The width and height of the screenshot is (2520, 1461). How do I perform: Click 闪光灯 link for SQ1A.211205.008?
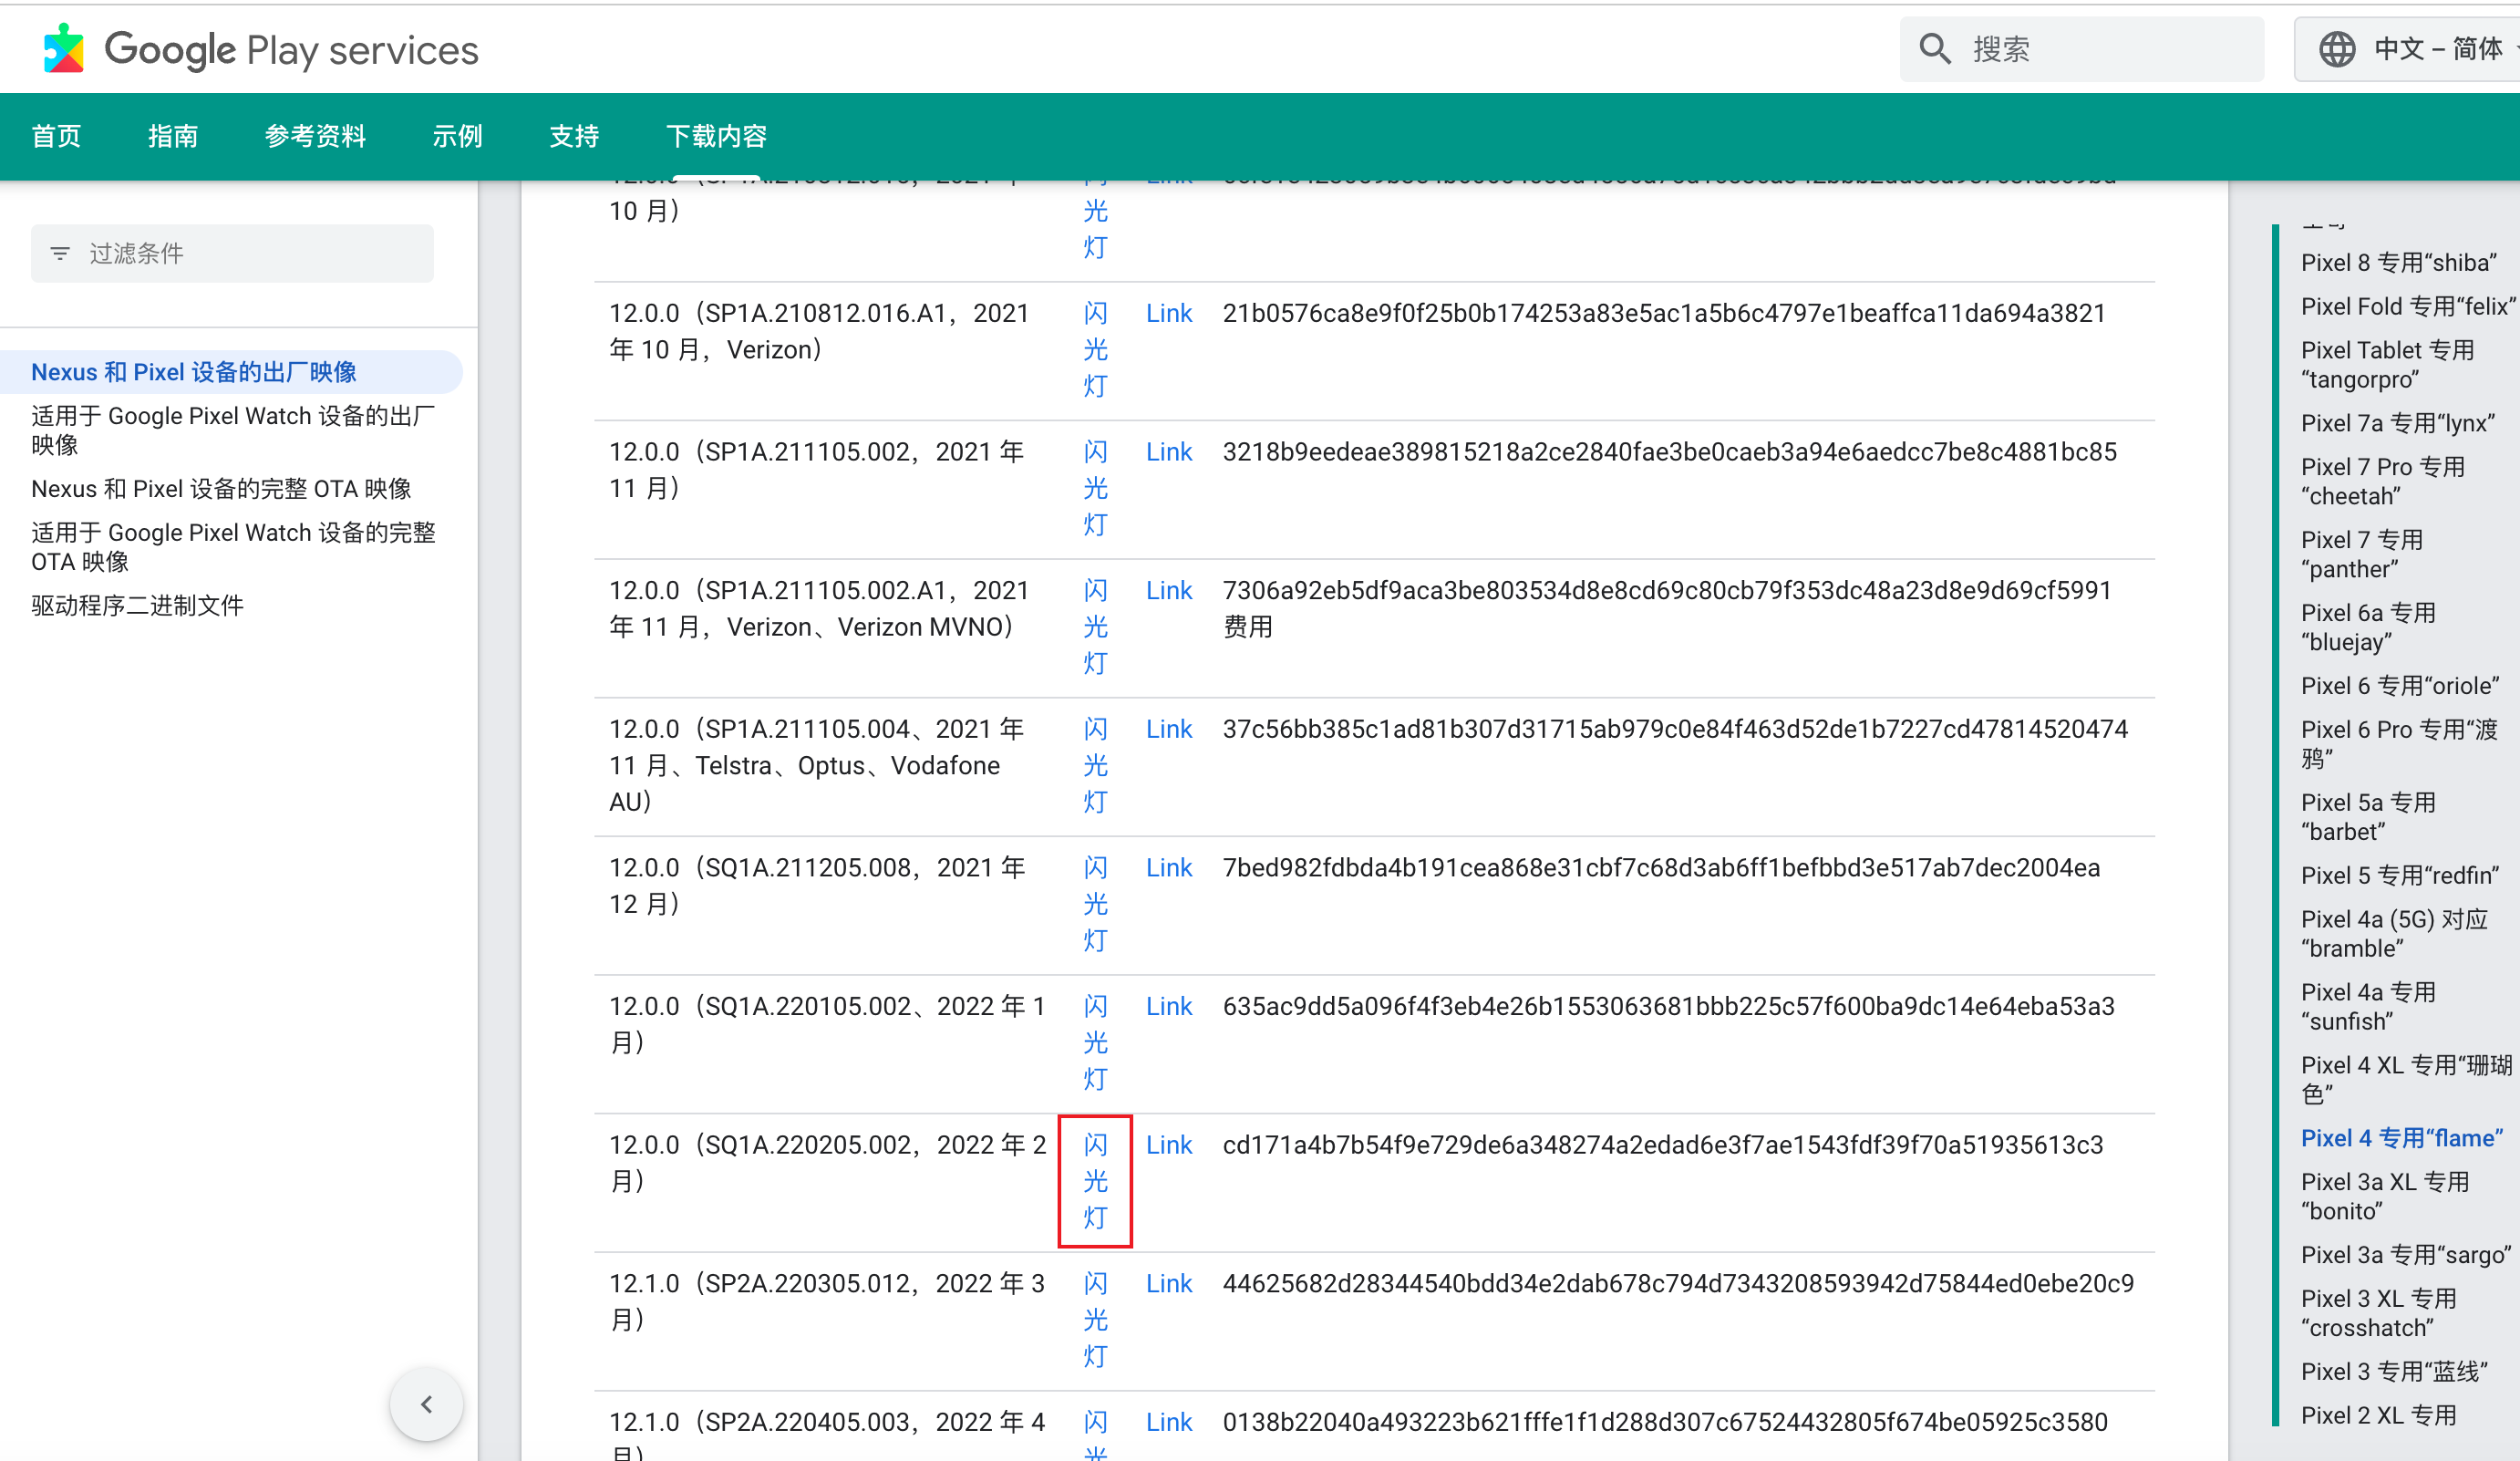click(x=1095, y=904)
